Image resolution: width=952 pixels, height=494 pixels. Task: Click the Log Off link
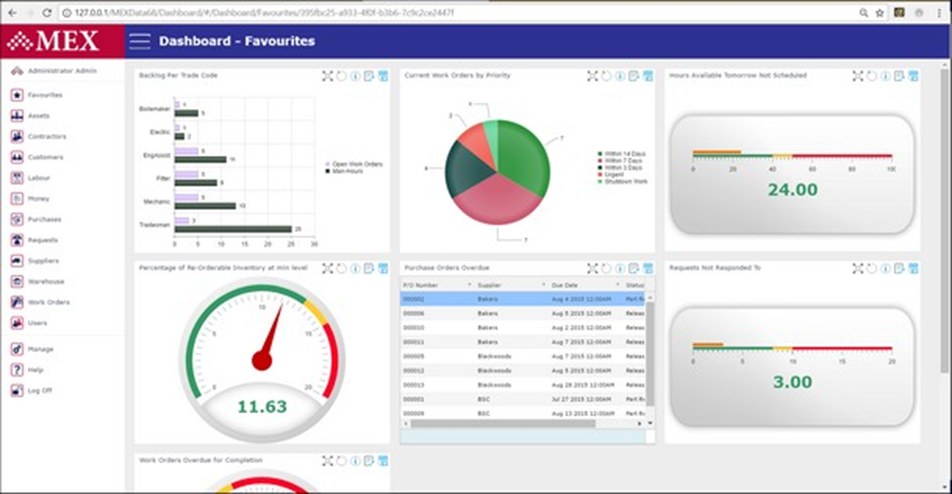coord(39,391)
